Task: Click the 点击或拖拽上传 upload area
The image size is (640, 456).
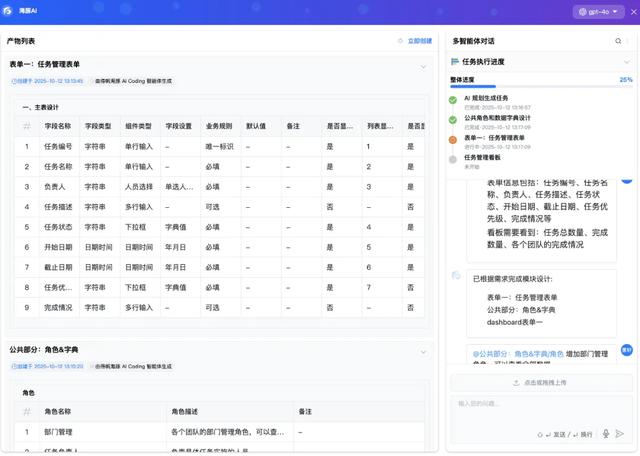Action: coord(540,382)
